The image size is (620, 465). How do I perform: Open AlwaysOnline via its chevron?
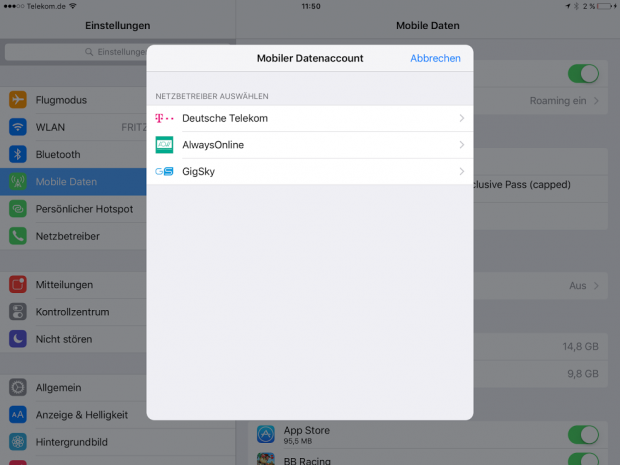pos(461,145)
